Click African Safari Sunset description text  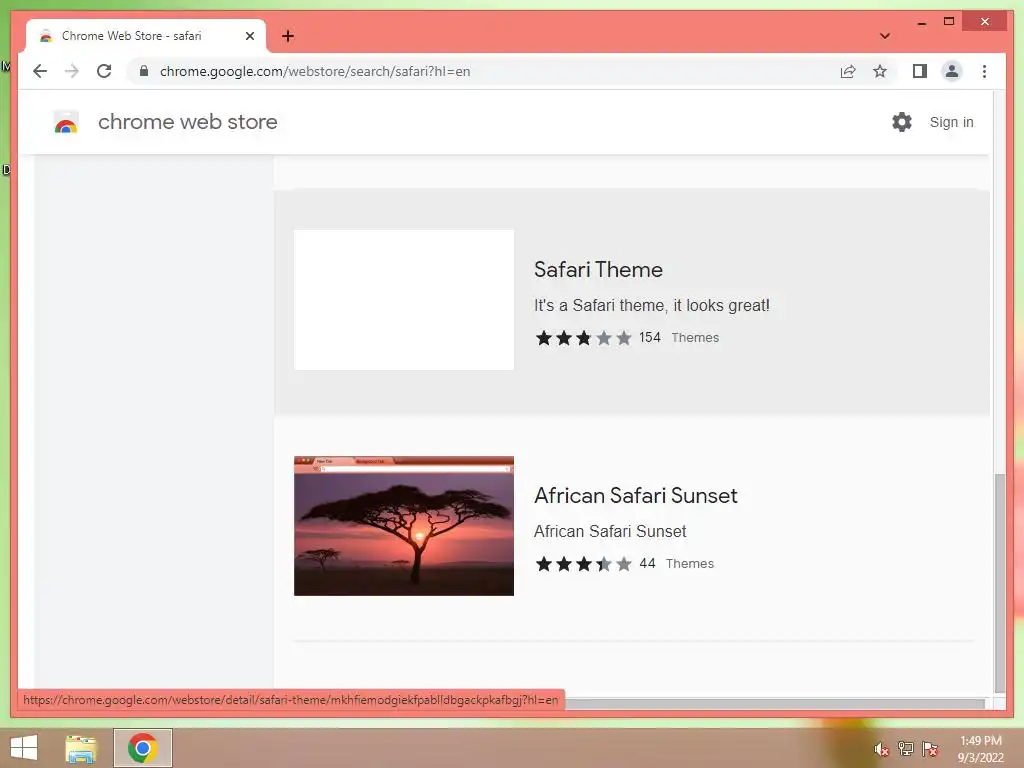(x=610, y=532)
